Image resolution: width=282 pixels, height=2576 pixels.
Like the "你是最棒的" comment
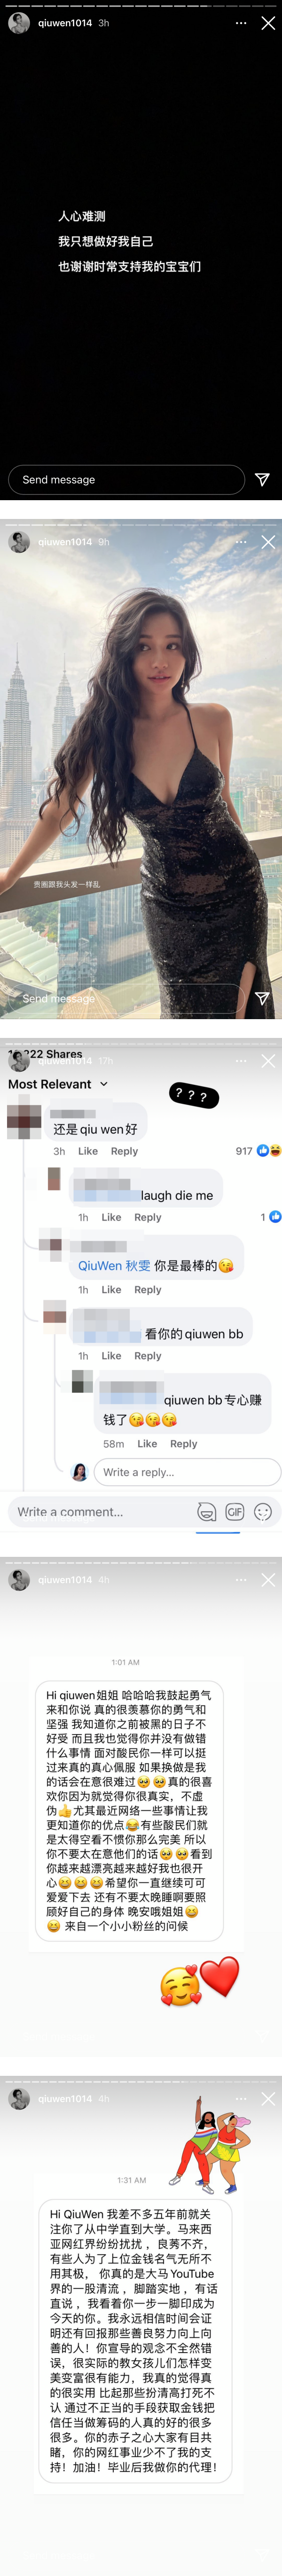(x=111, y=1290)
